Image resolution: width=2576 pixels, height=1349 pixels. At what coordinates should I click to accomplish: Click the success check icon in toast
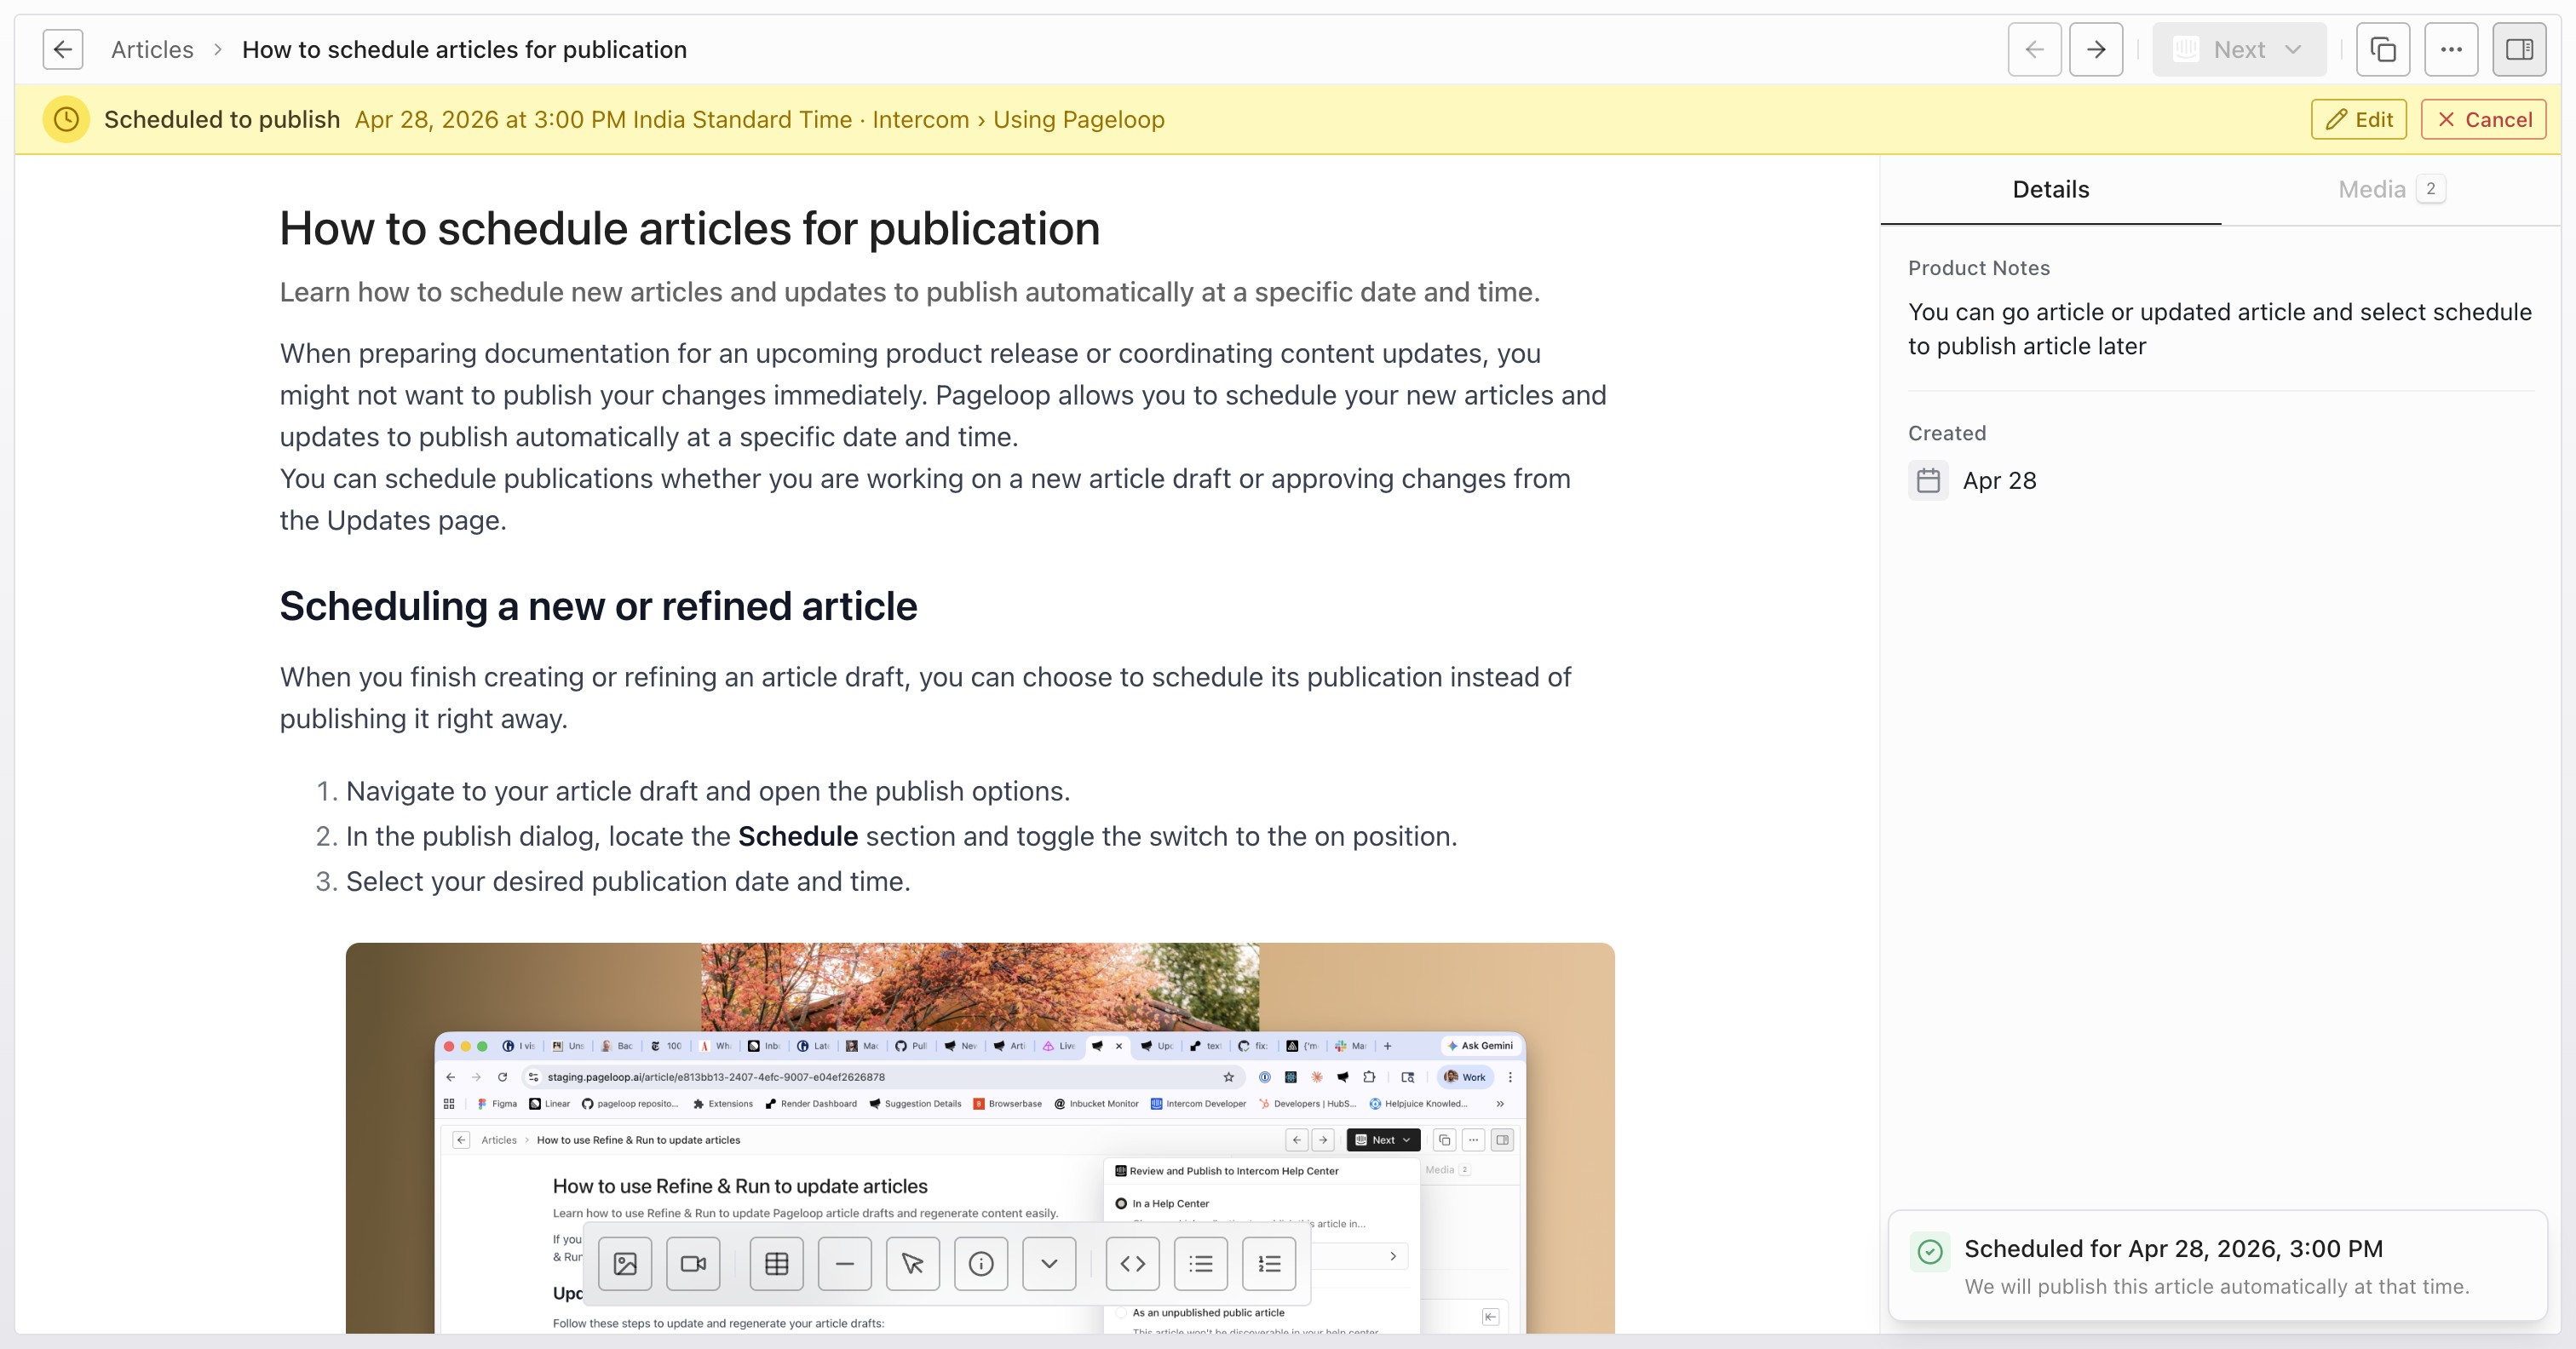[1930, 1251]
